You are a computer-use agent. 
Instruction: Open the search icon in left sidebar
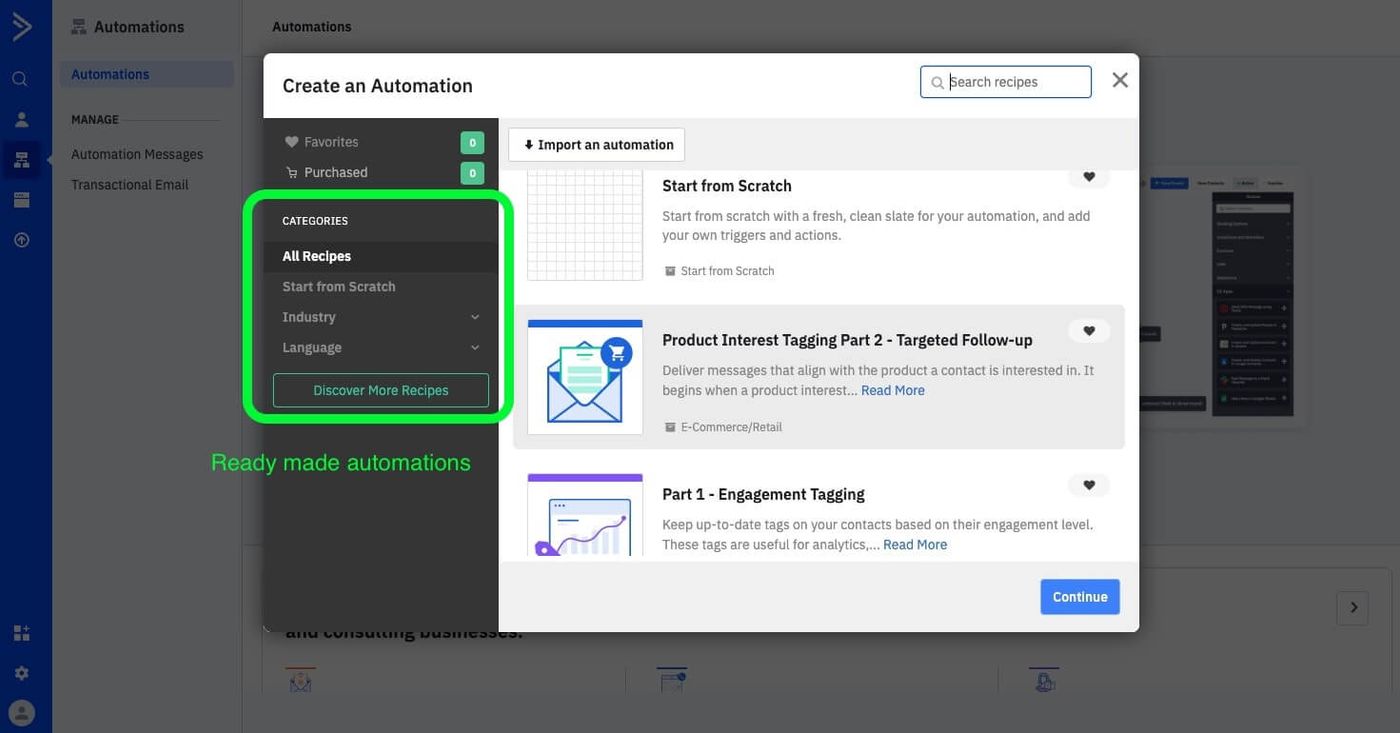click(x=20, y=79)
